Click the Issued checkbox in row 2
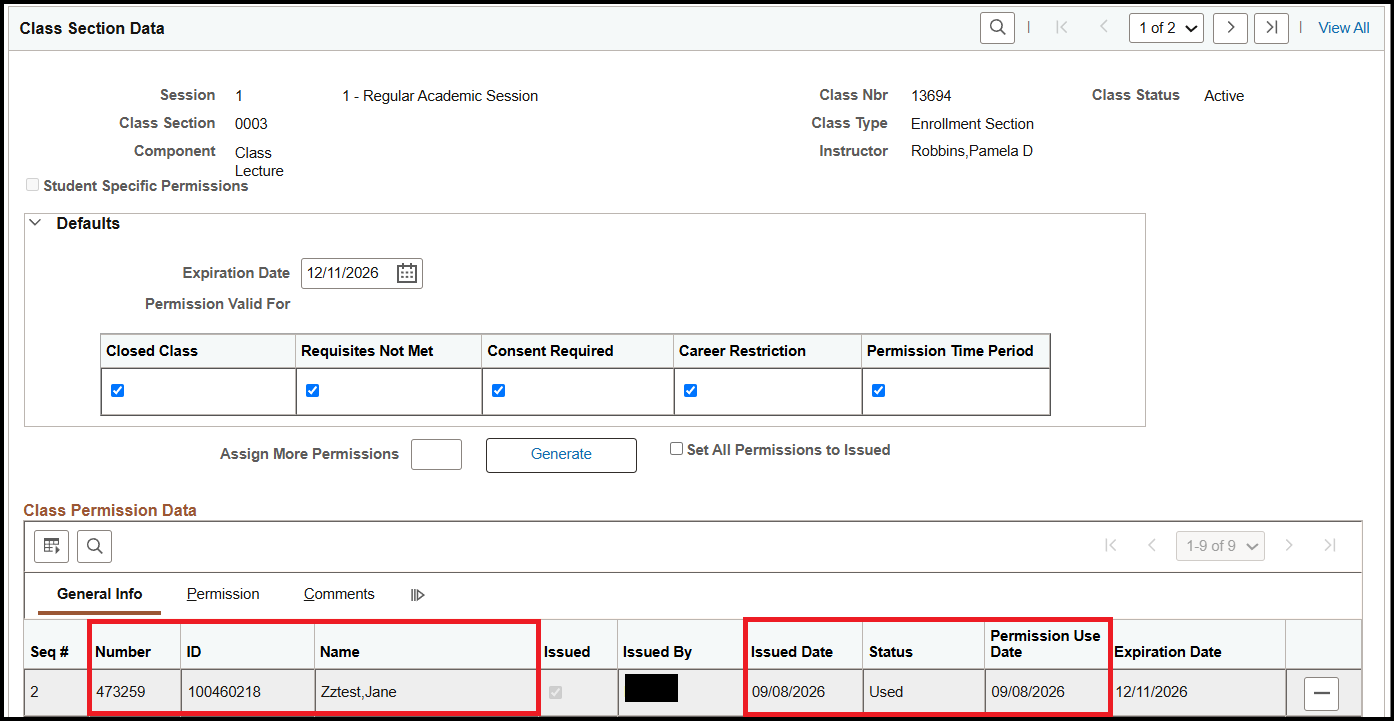This screenshot has height=721, width=1394. pyautogui.click(x=557, y=692)
